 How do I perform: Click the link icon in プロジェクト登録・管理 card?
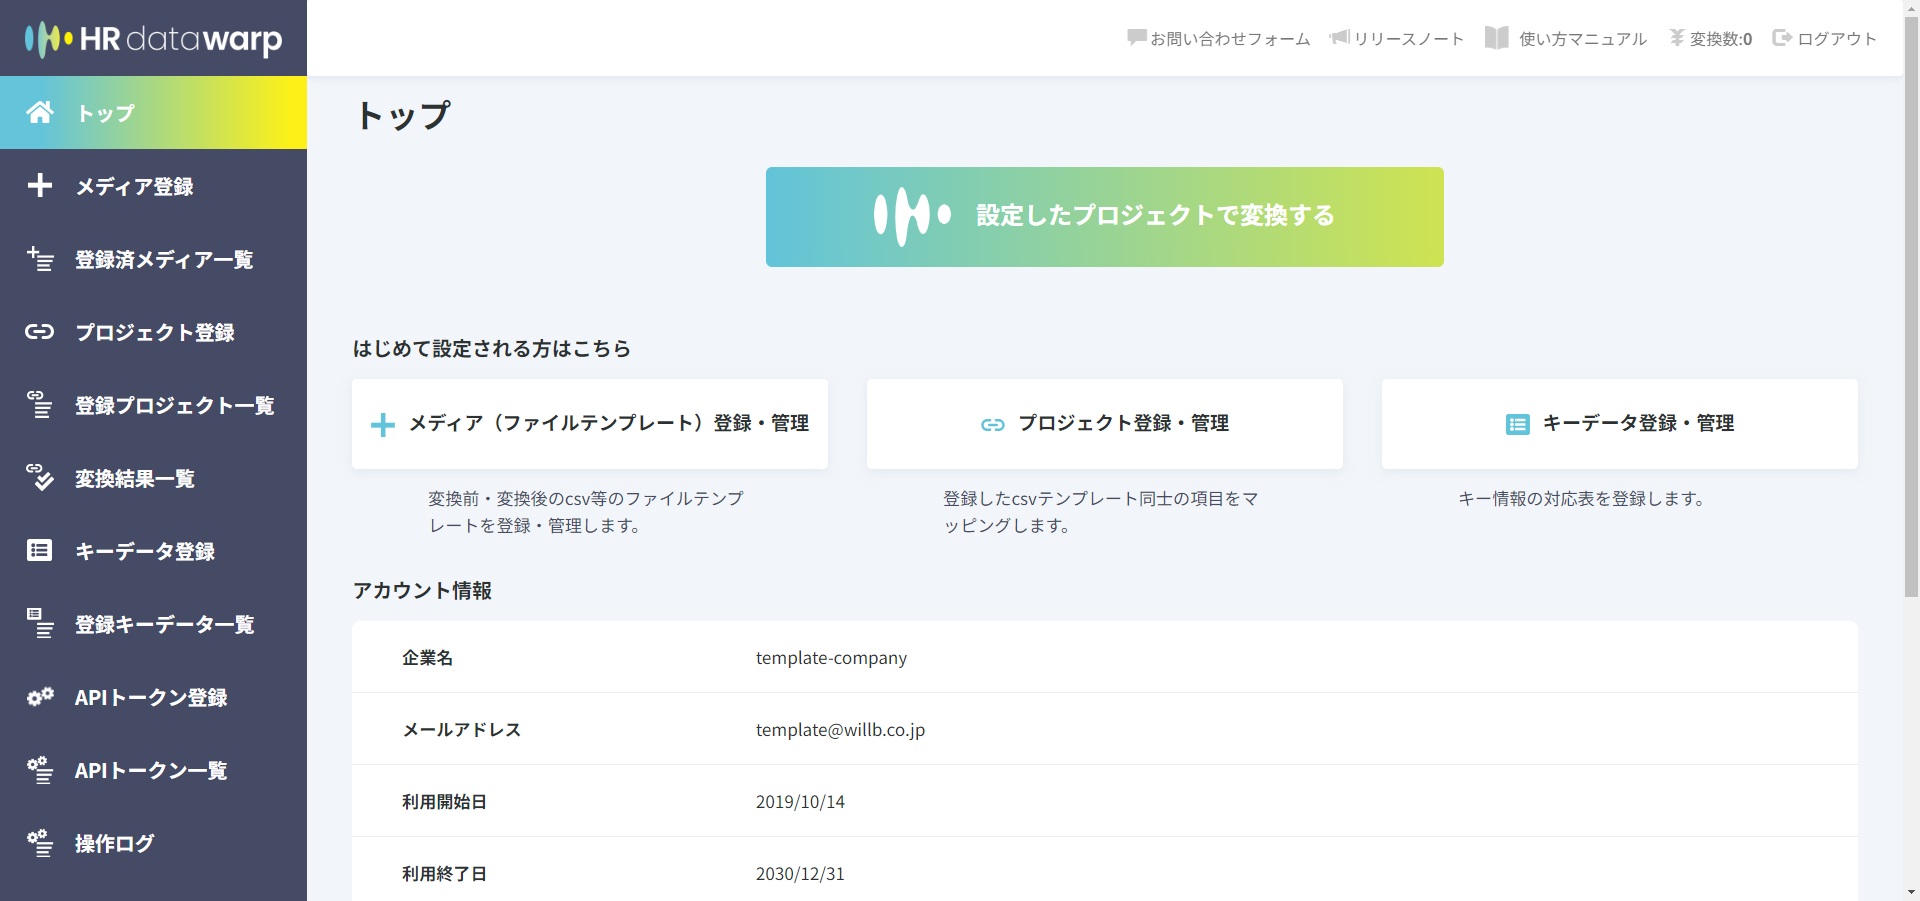point(993,425)
